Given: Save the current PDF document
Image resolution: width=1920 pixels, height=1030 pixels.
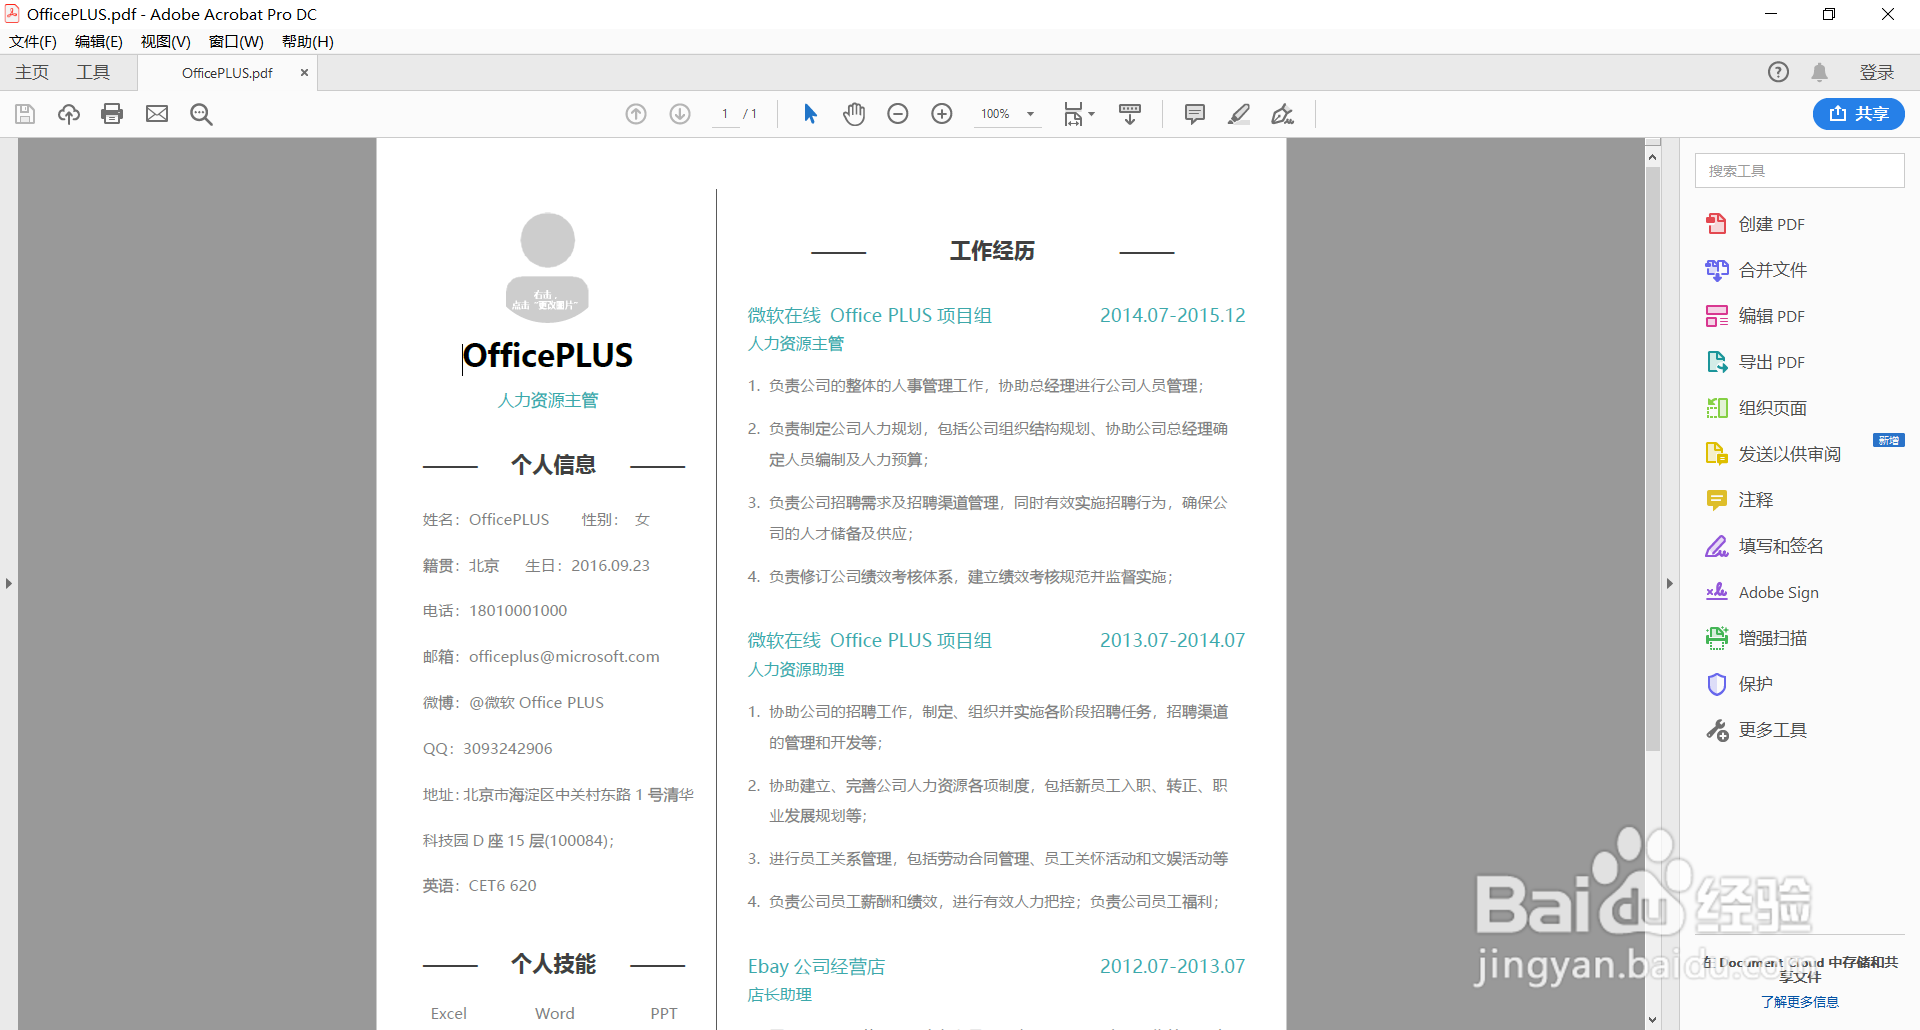Looking at the screenshot, I should 24,113.
